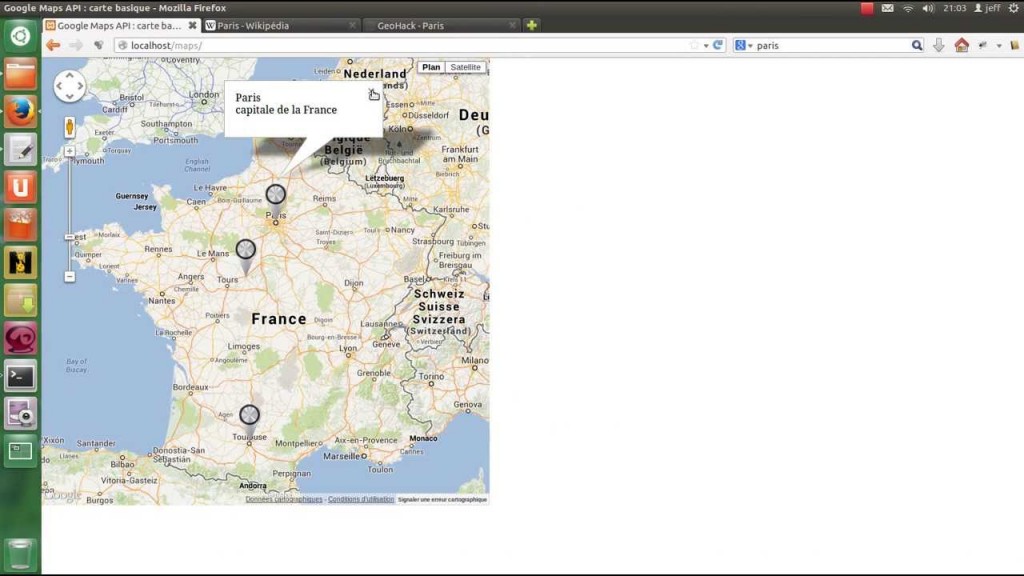
Task: Open the Conditions d'utilisation link
Action: [x=360, y=499]
